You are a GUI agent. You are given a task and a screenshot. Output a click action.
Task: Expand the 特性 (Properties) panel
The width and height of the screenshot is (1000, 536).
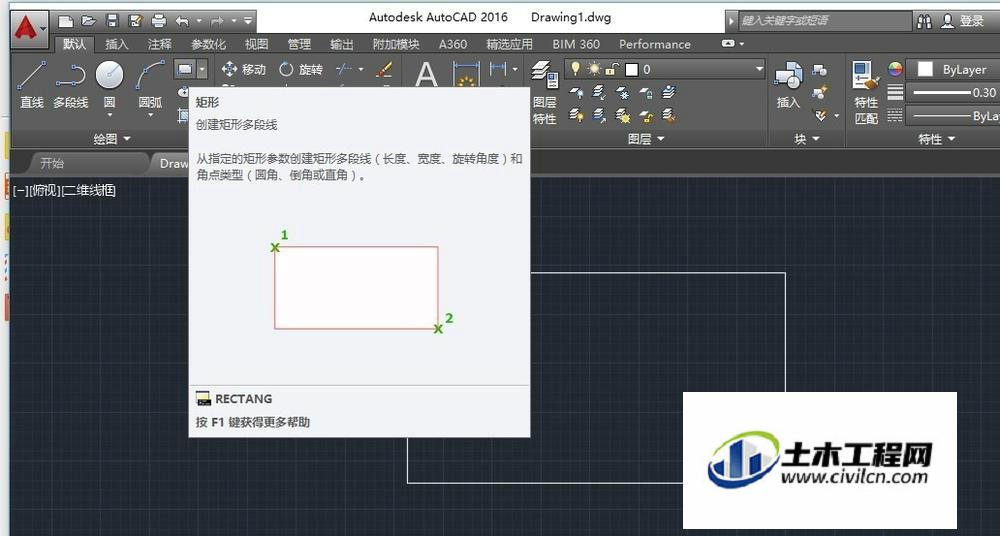tap(937, 138)
